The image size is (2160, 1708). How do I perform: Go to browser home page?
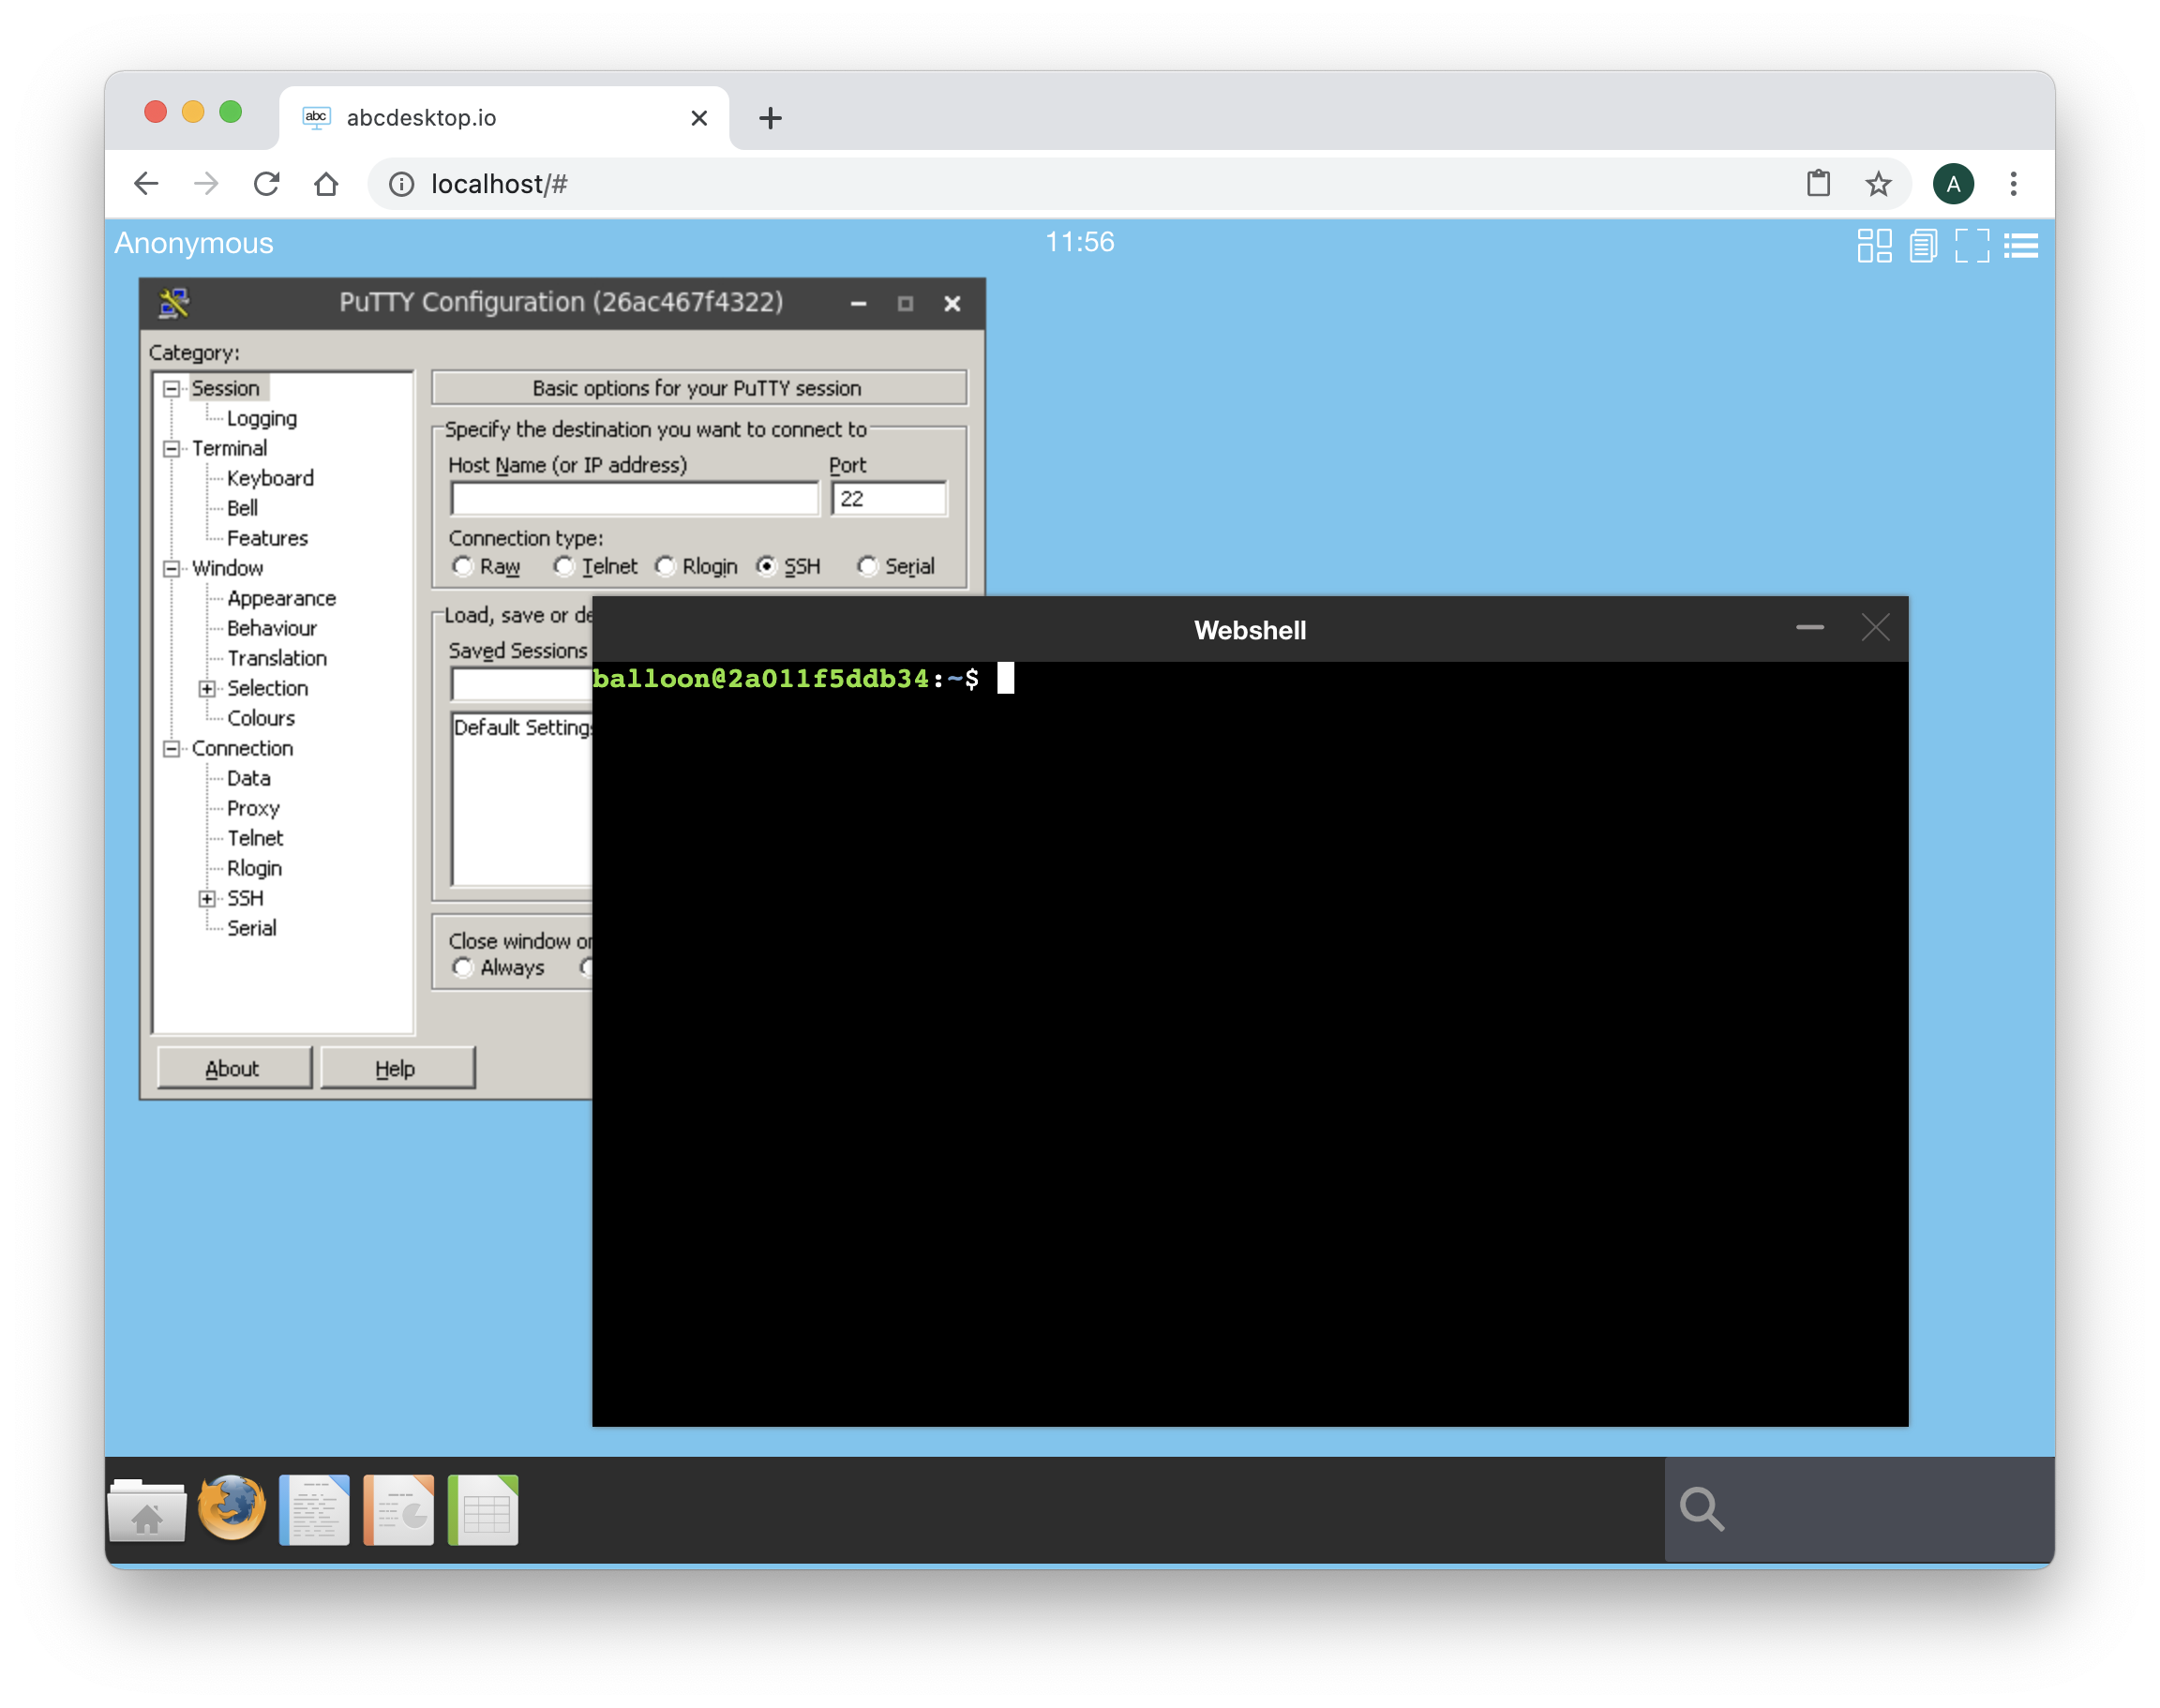326,184
